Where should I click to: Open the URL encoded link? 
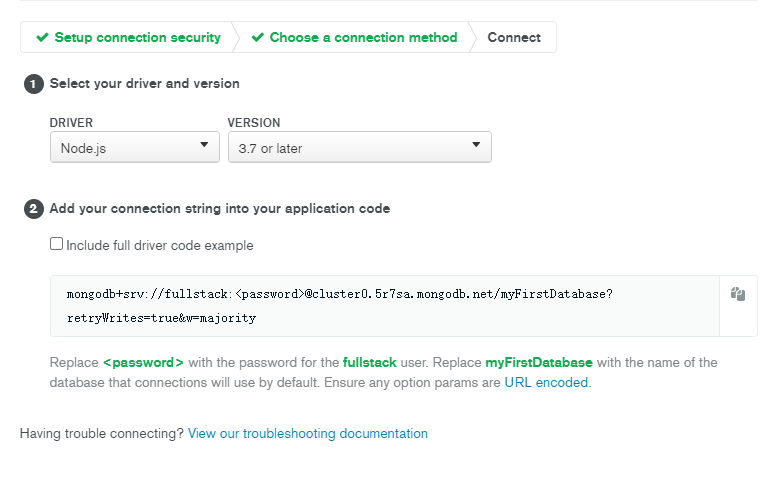click(x=546, y=383)
